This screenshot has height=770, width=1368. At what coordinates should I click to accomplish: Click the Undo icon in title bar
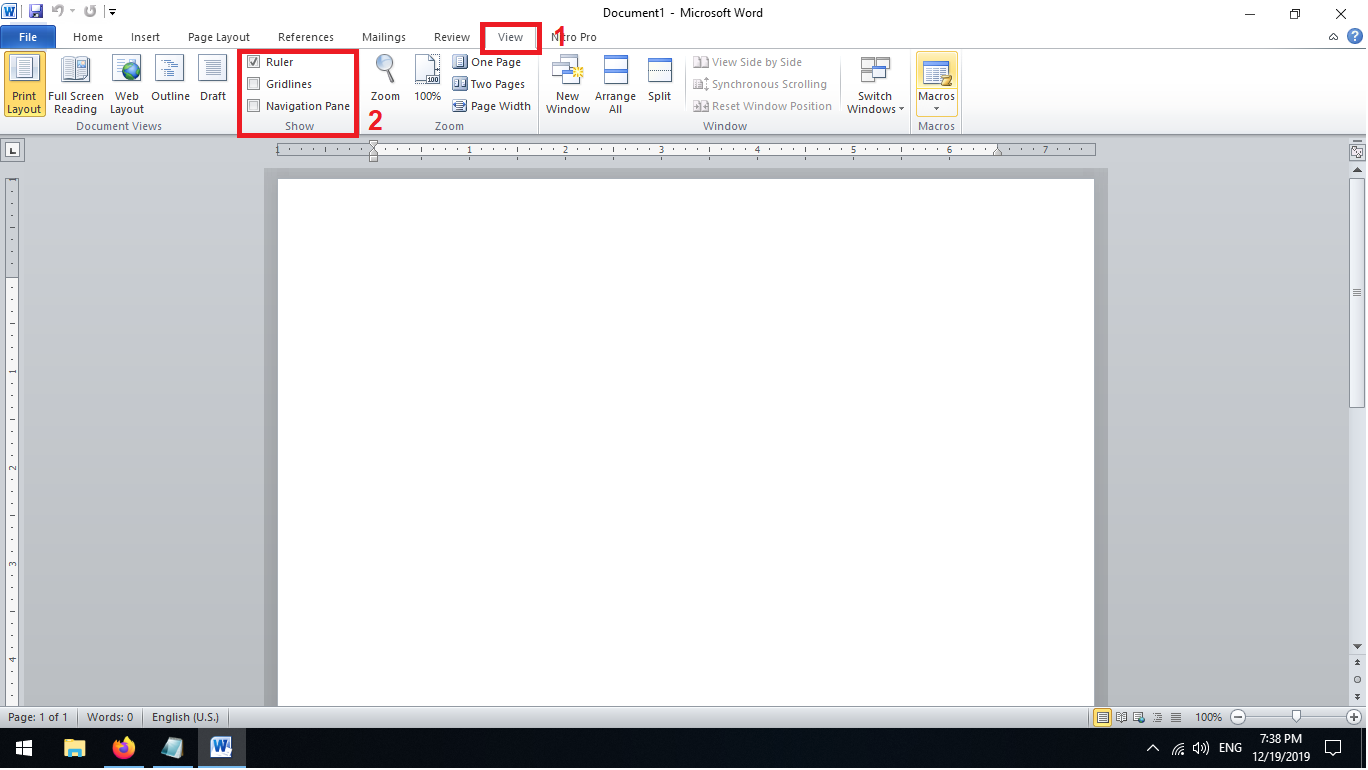(57, 12)
